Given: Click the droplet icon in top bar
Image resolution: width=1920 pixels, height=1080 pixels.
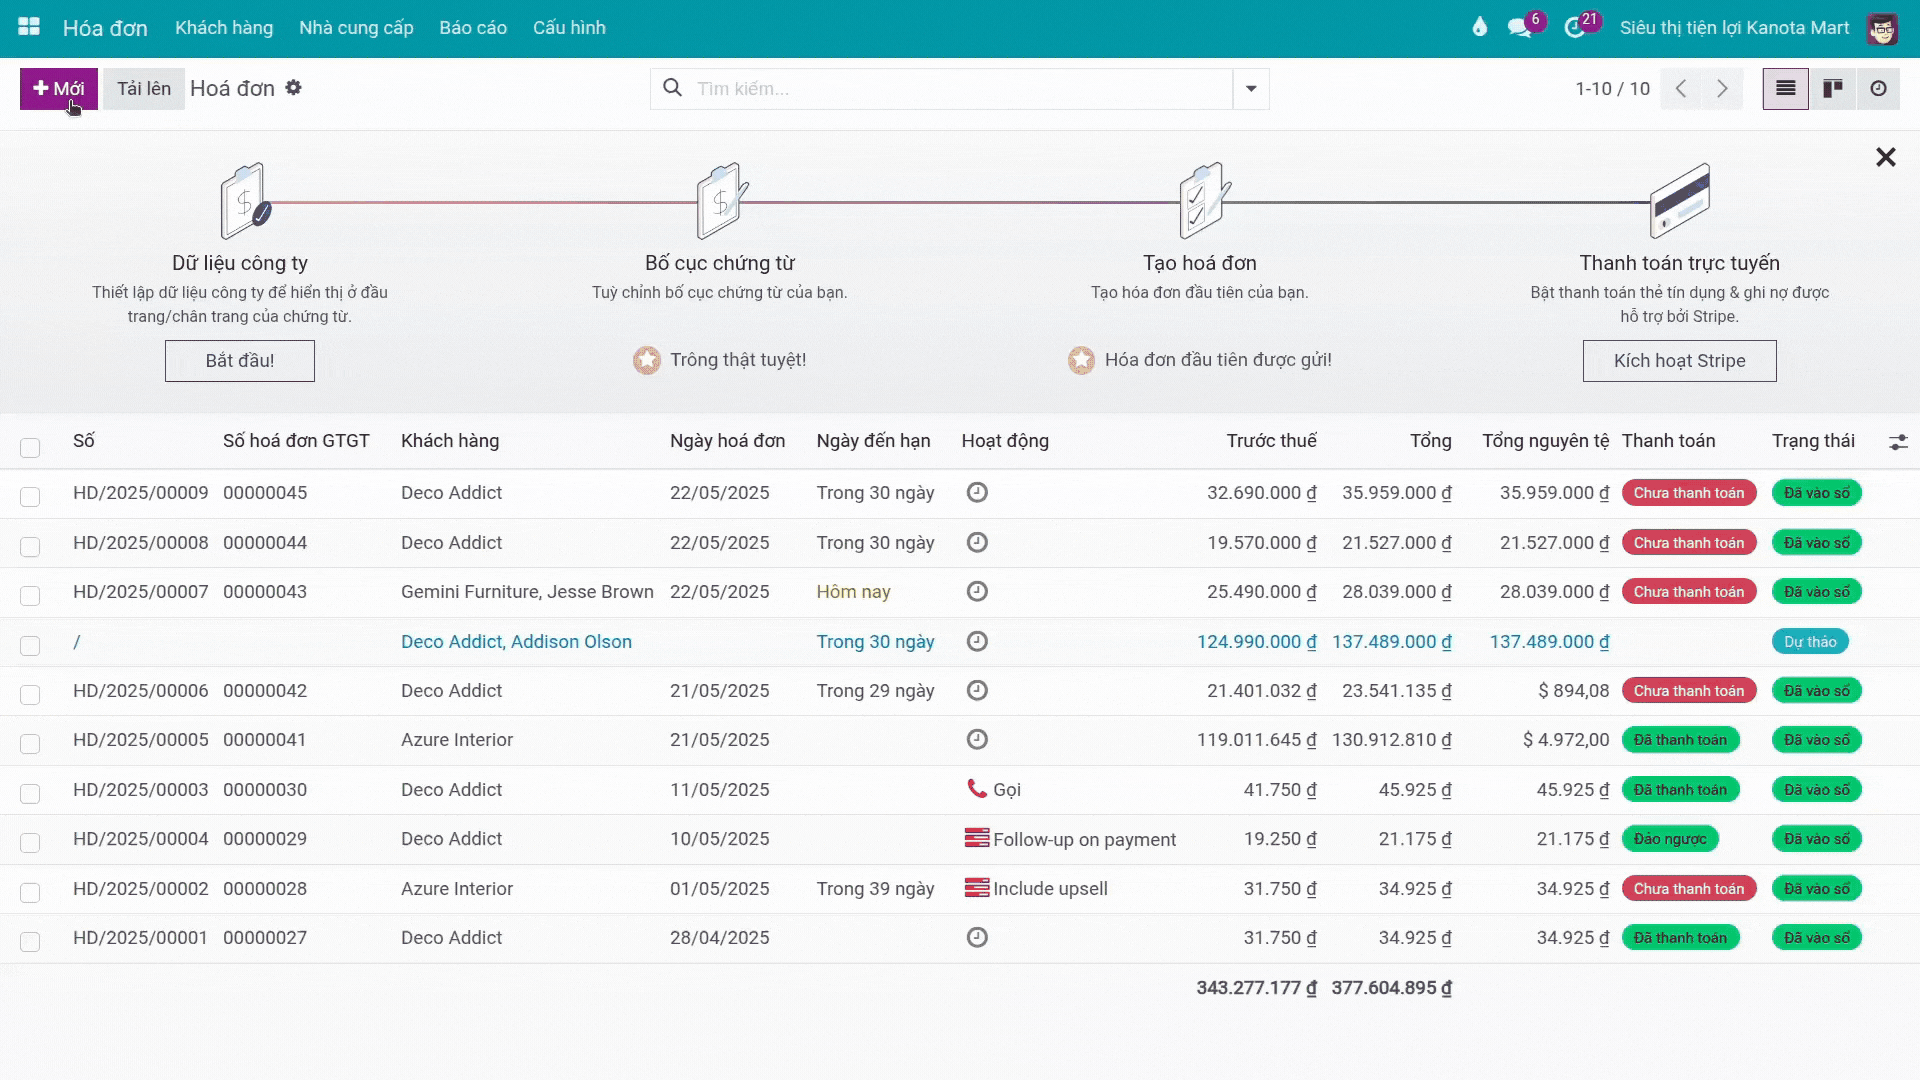Looking at the screenshot, I should click(1480, 28).
